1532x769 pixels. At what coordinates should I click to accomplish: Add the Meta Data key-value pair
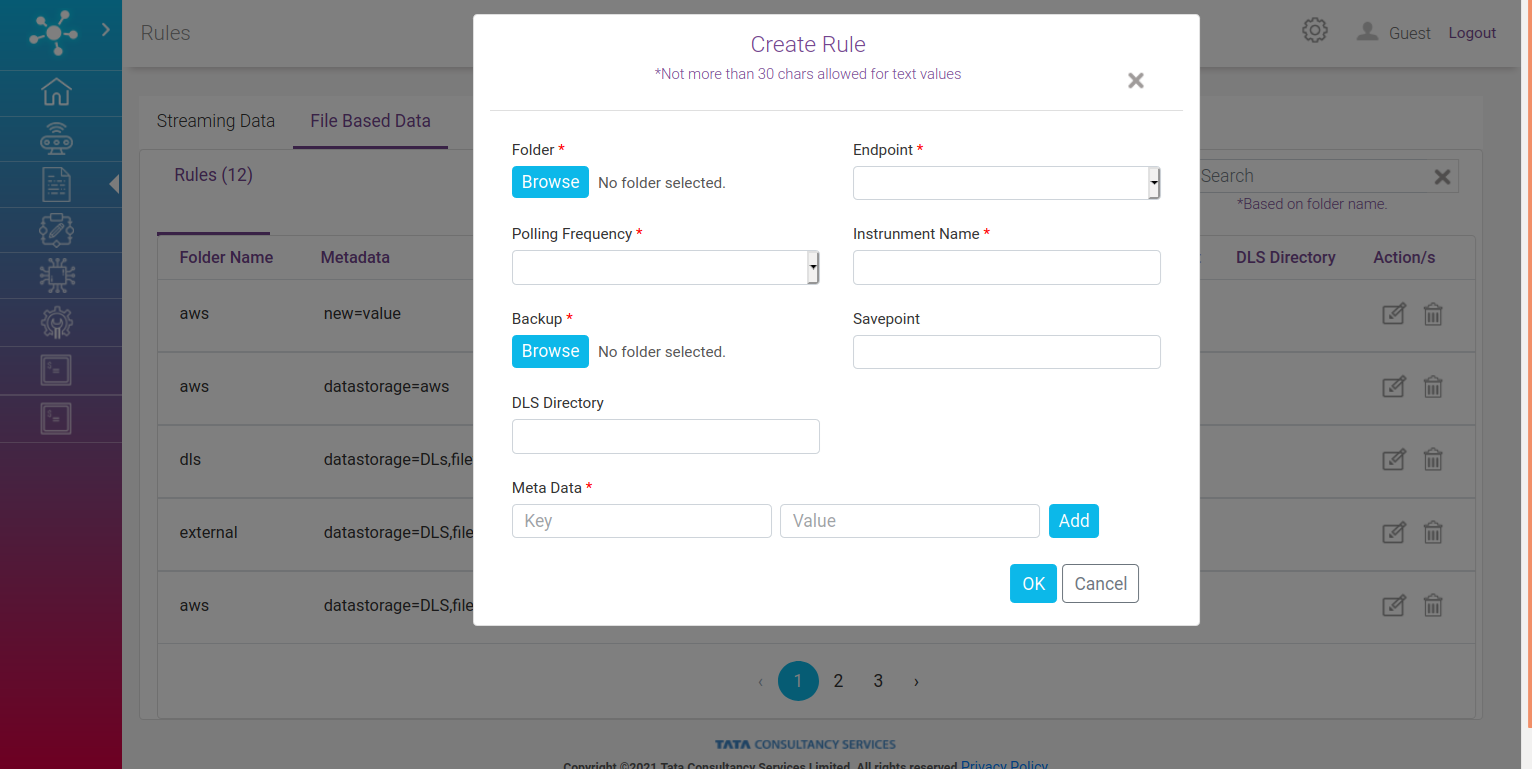pyautogui.click(x=1073, y=521)
